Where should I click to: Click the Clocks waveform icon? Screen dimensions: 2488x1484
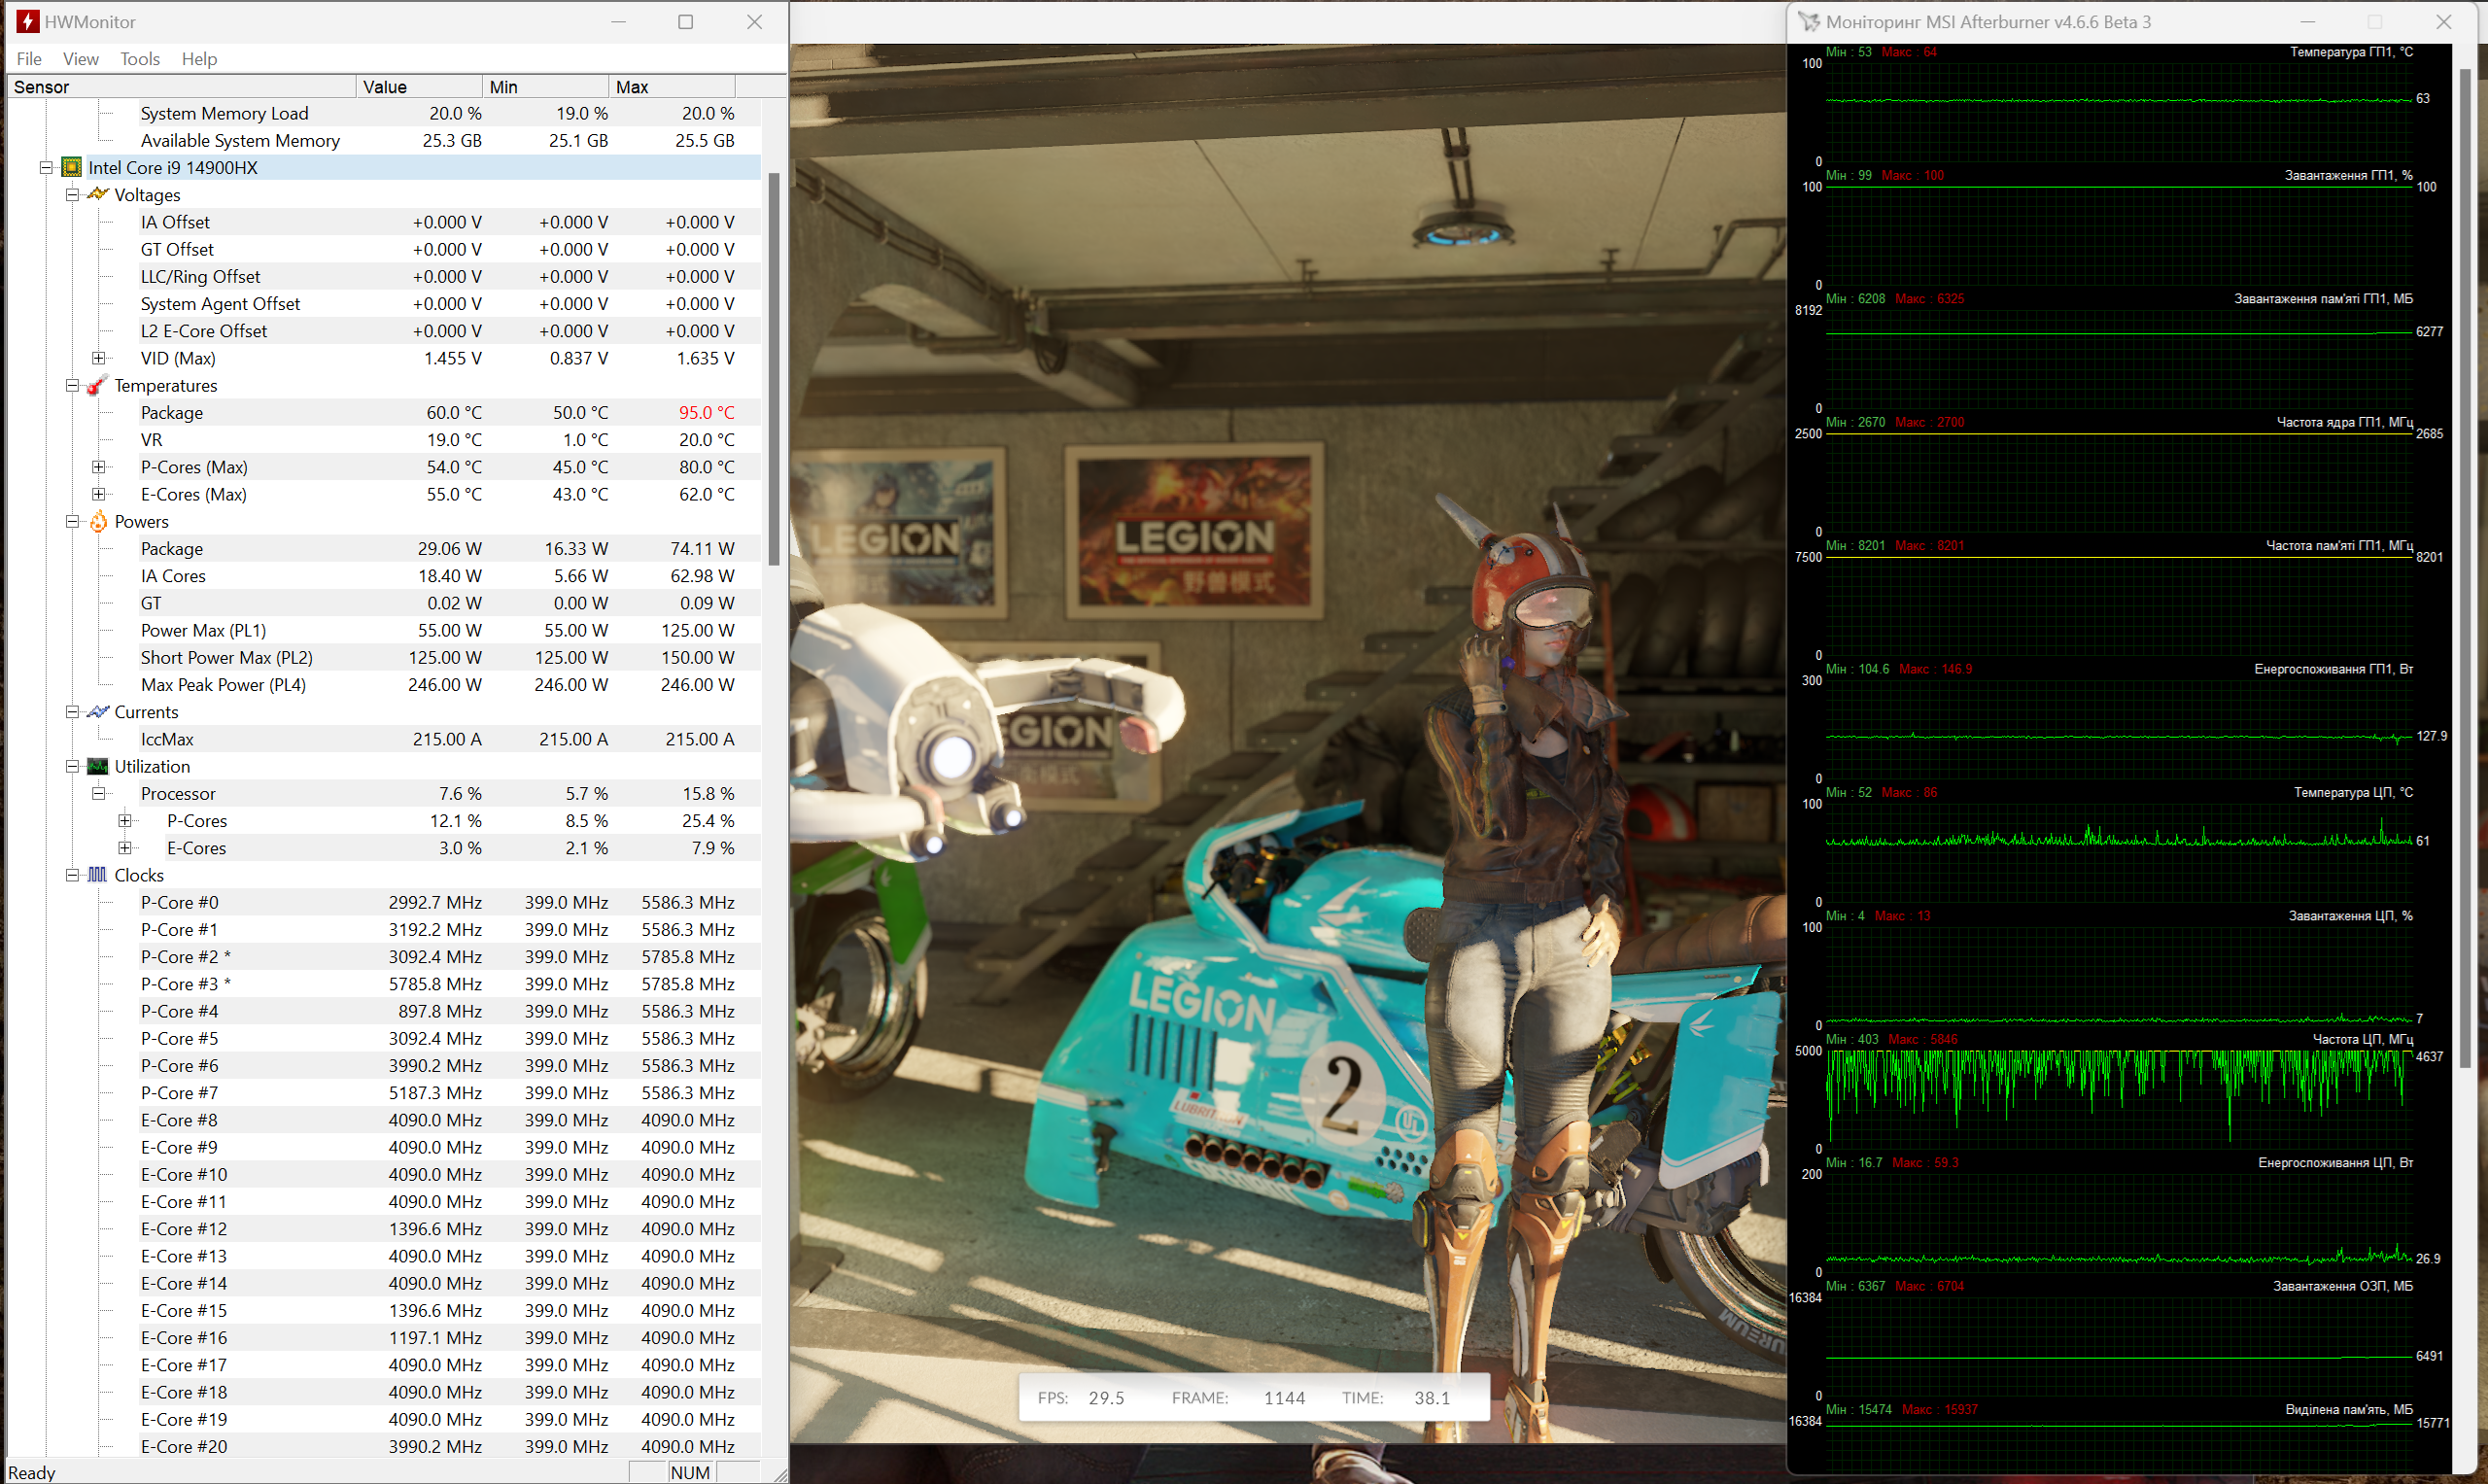(98, 874)
